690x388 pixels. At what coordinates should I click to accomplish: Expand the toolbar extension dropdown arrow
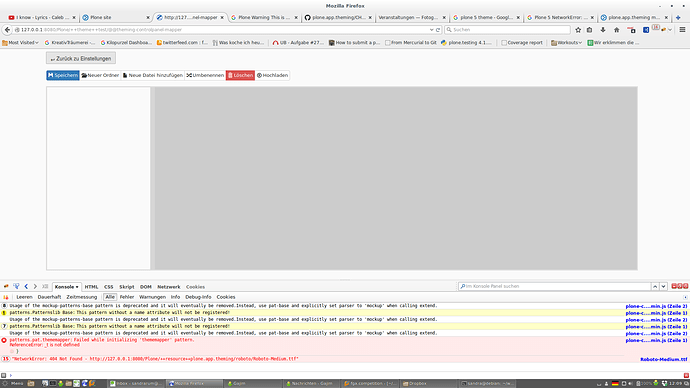point(670,30)
